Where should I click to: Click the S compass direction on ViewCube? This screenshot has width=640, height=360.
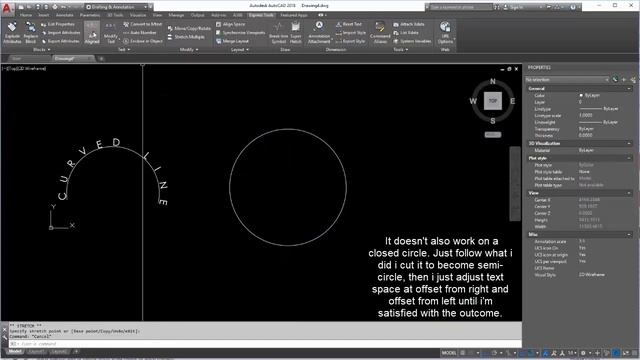click(493, 121)
